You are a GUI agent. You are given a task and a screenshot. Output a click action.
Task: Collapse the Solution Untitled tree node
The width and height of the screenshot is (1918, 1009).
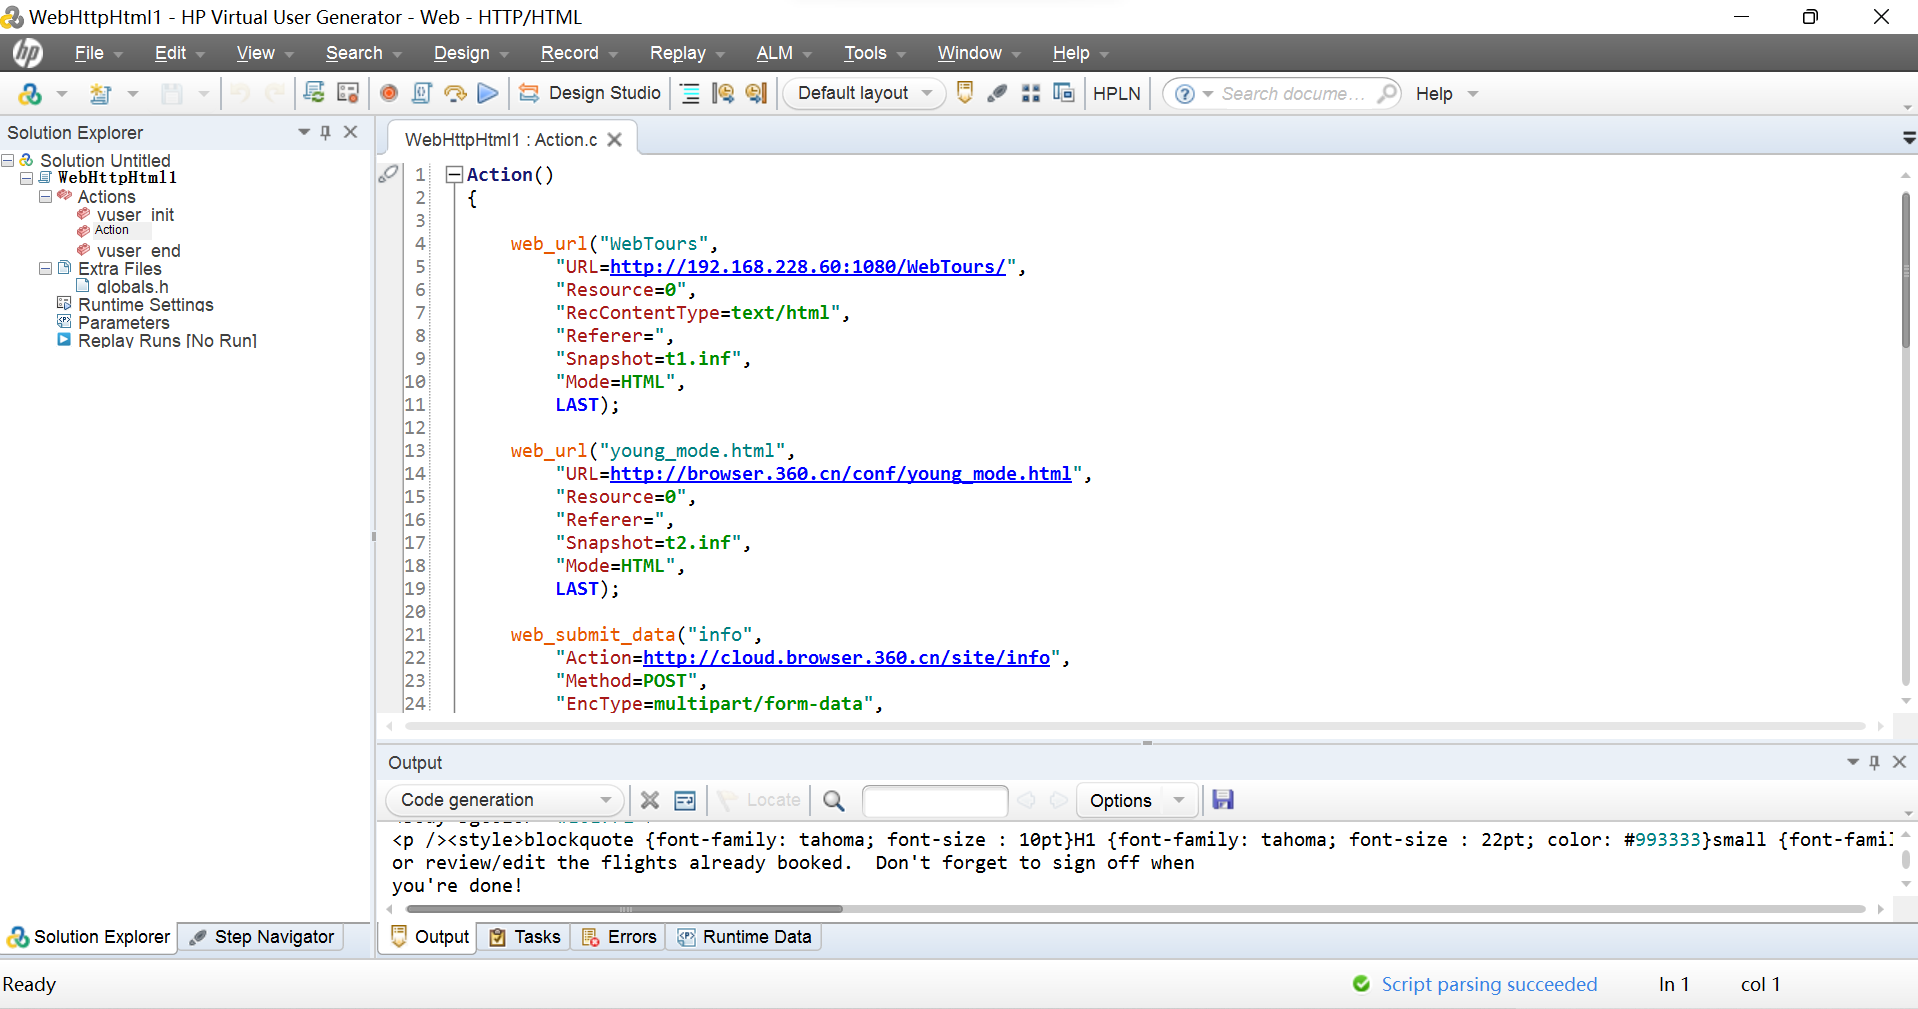(x=8, y=161)
